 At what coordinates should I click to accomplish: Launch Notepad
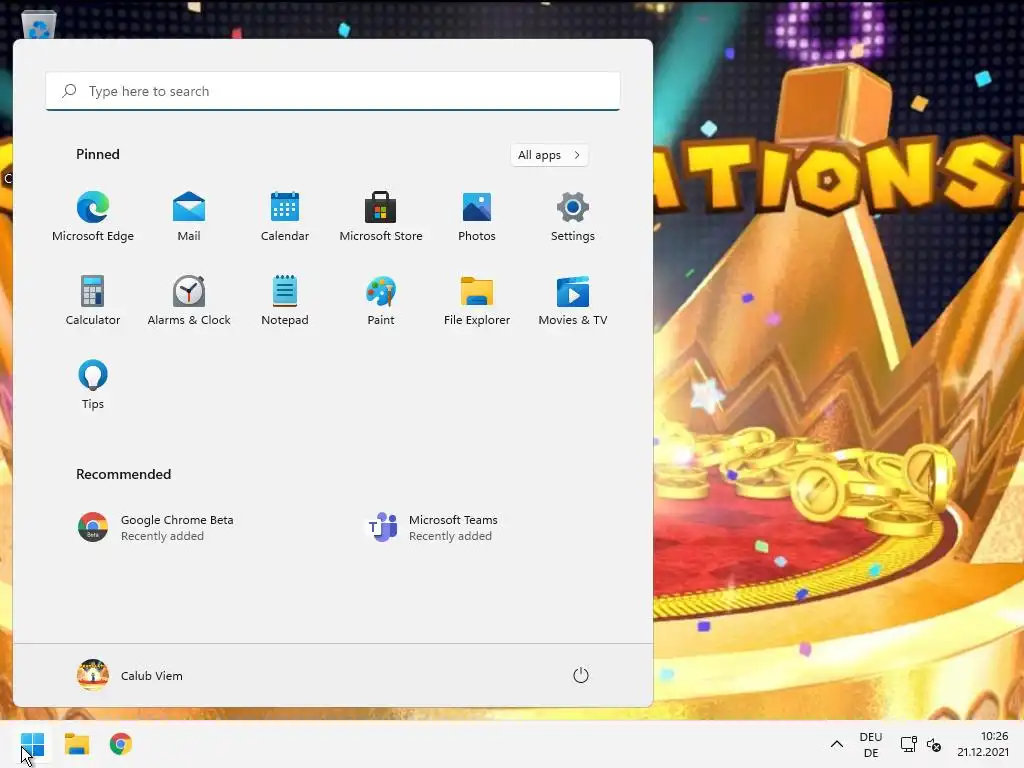coord(285,300)
